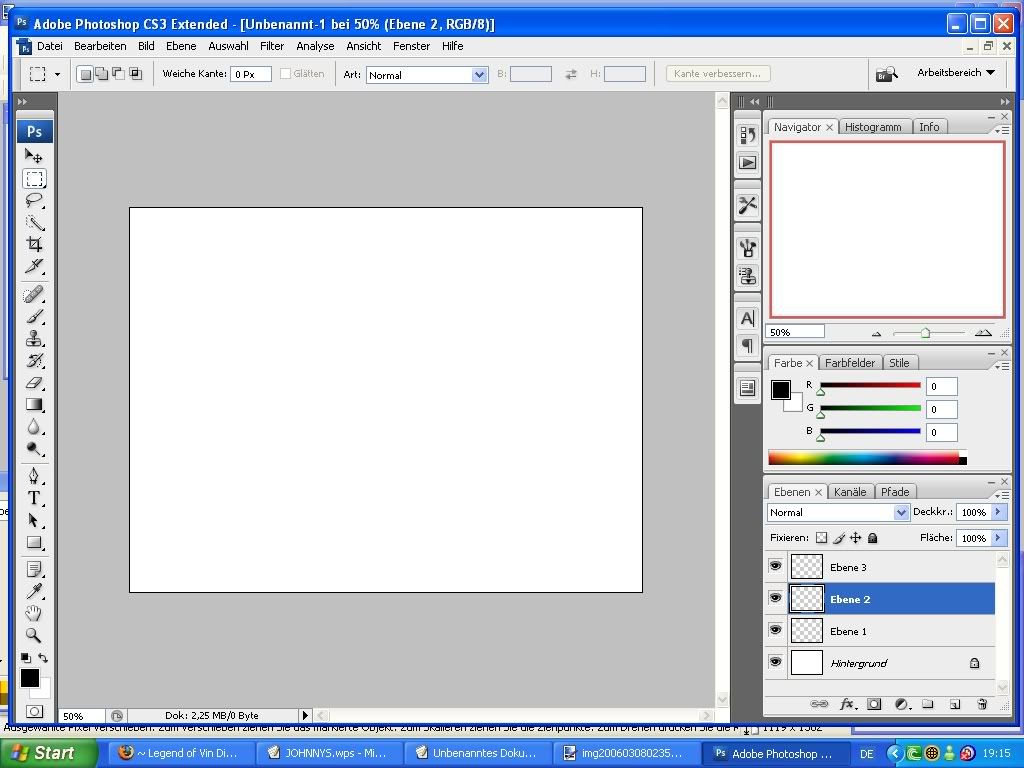Select the Blur tool
This screenshot has width=1024, height=768.
34,427
